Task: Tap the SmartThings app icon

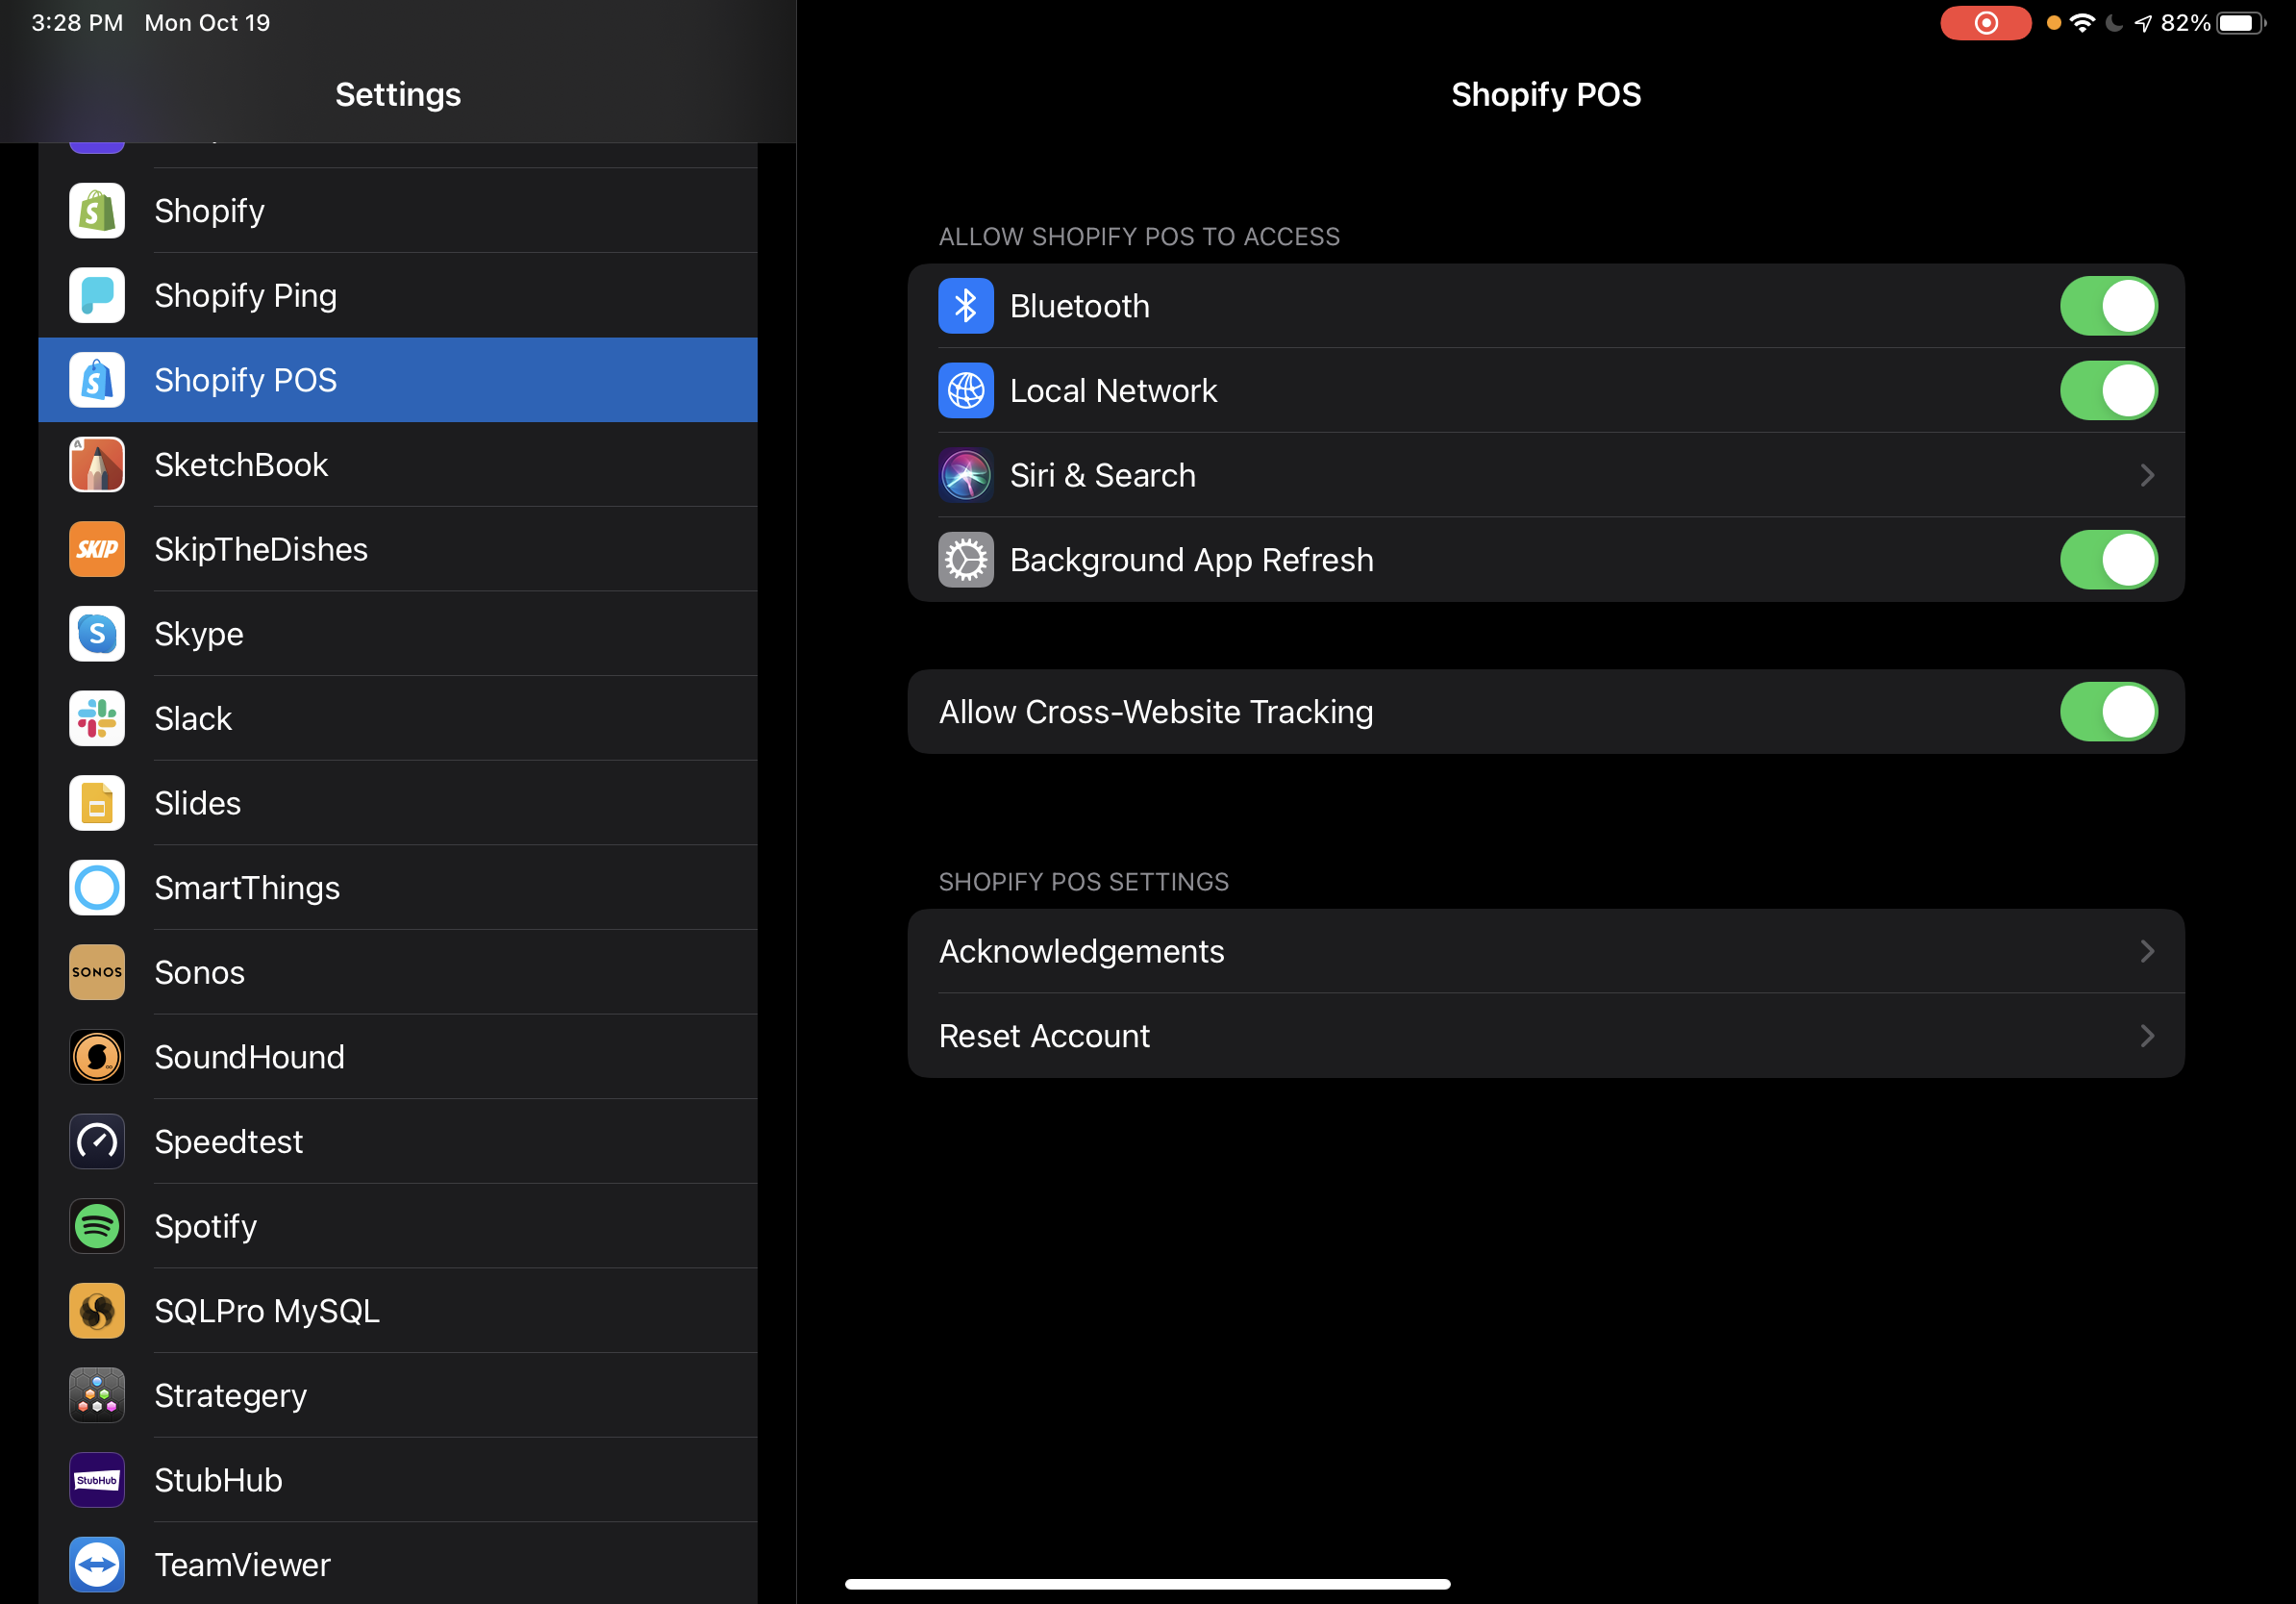Action: click(97, 888)
